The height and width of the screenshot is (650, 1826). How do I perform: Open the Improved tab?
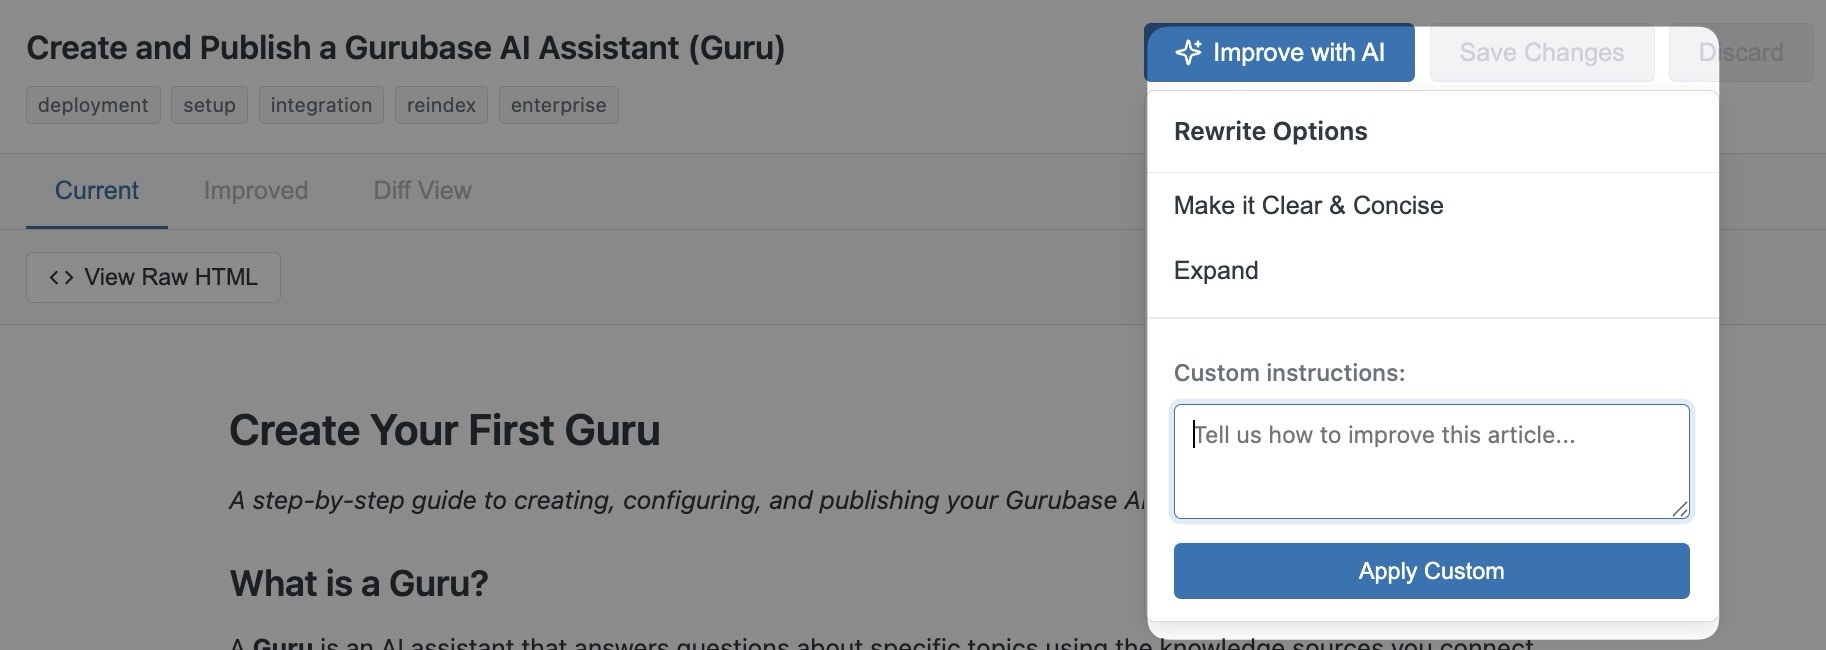(256, 190)
